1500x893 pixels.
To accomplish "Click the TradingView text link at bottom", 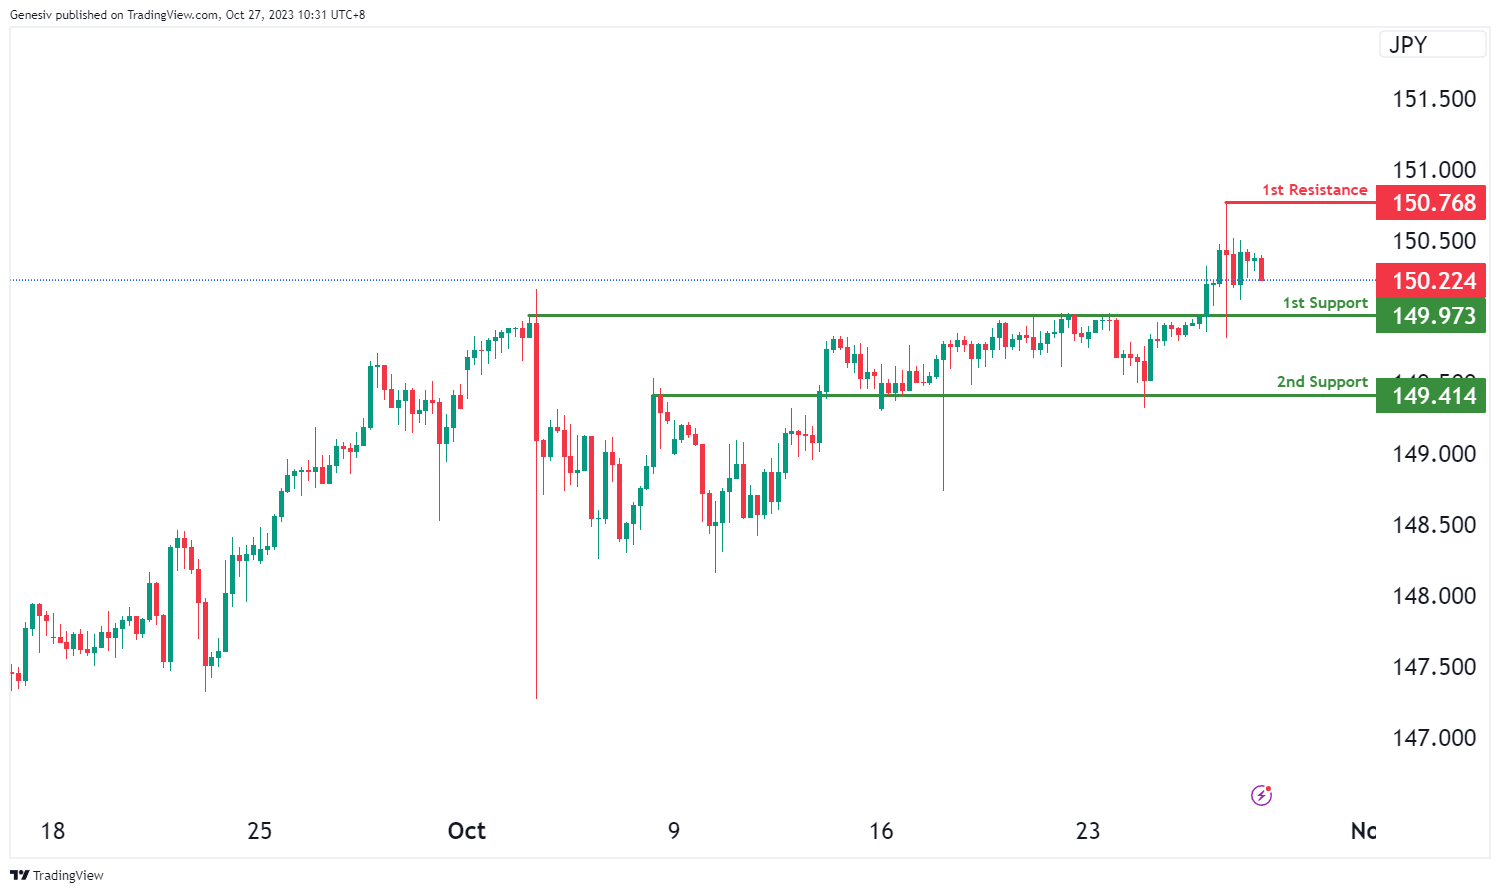I will point(68,876).
